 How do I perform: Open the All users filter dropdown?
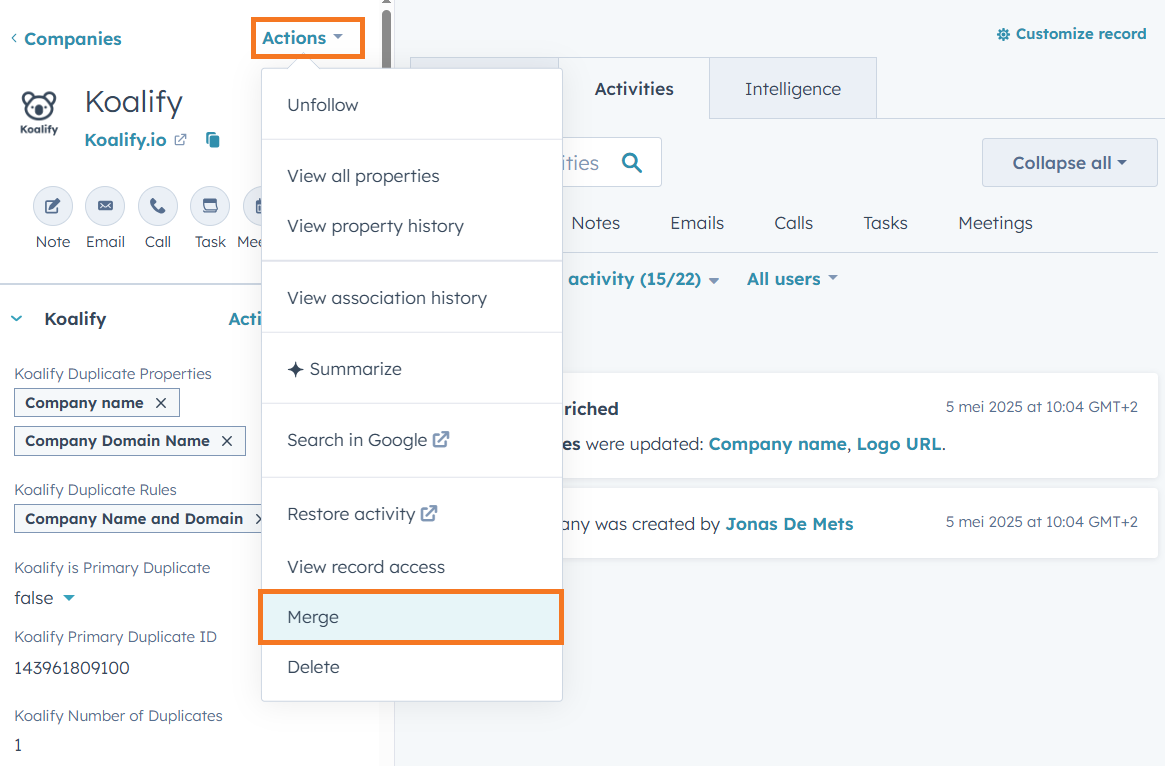point(791,279)
